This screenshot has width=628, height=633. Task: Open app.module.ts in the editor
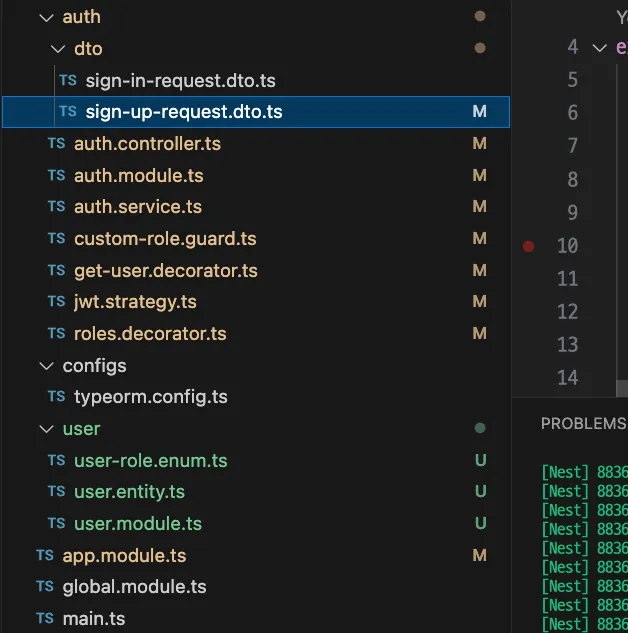pos(124,555)
